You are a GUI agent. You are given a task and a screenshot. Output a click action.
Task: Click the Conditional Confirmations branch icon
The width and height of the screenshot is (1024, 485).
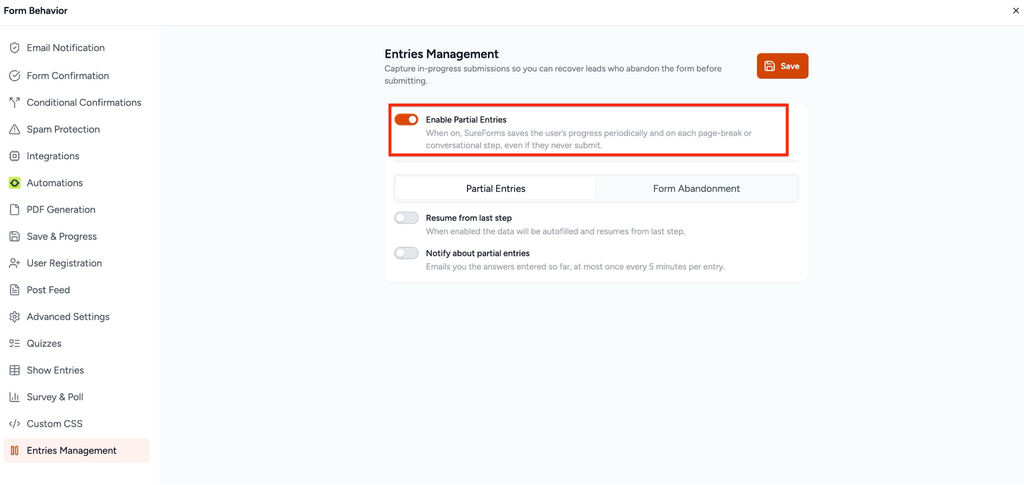(x=14, y=102)
